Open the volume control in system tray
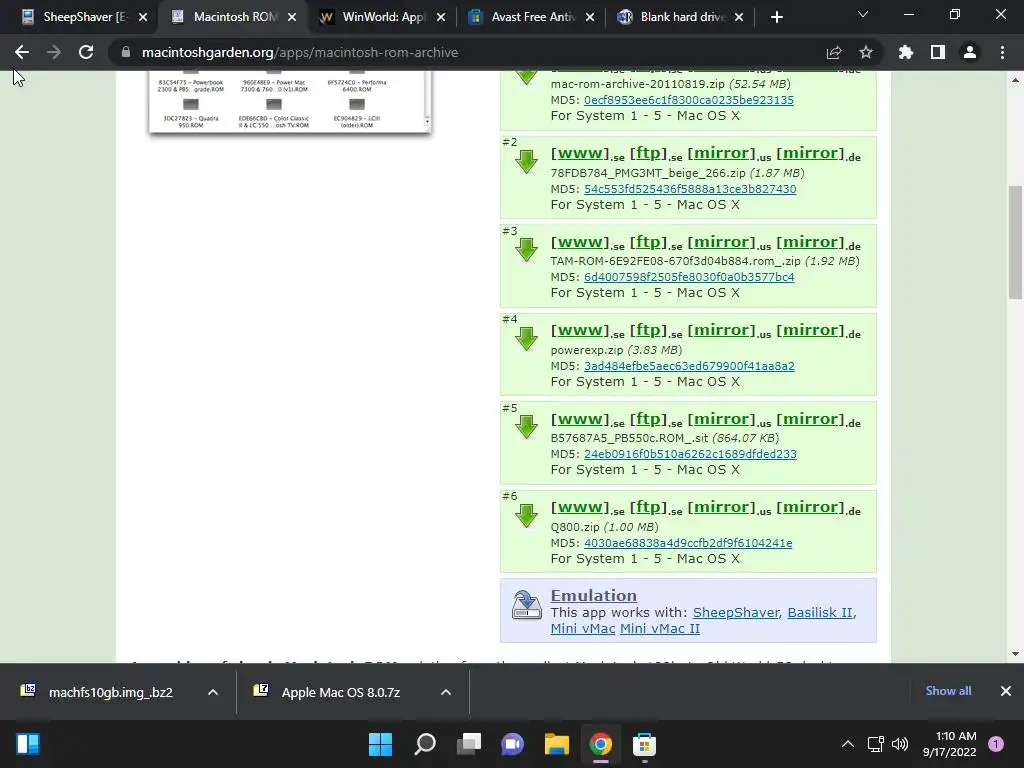The width and height of the screenshot is (1024, 768). coord(900,744)
